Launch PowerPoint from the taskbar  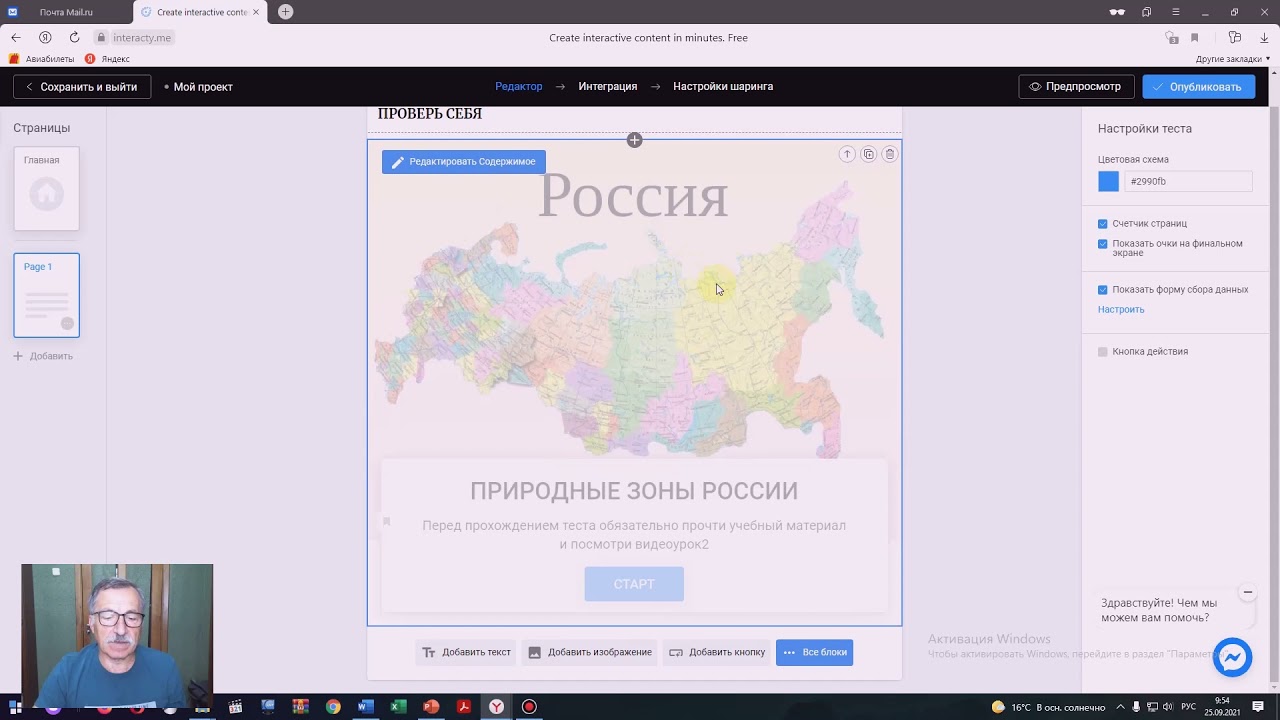tap(431, 707)
